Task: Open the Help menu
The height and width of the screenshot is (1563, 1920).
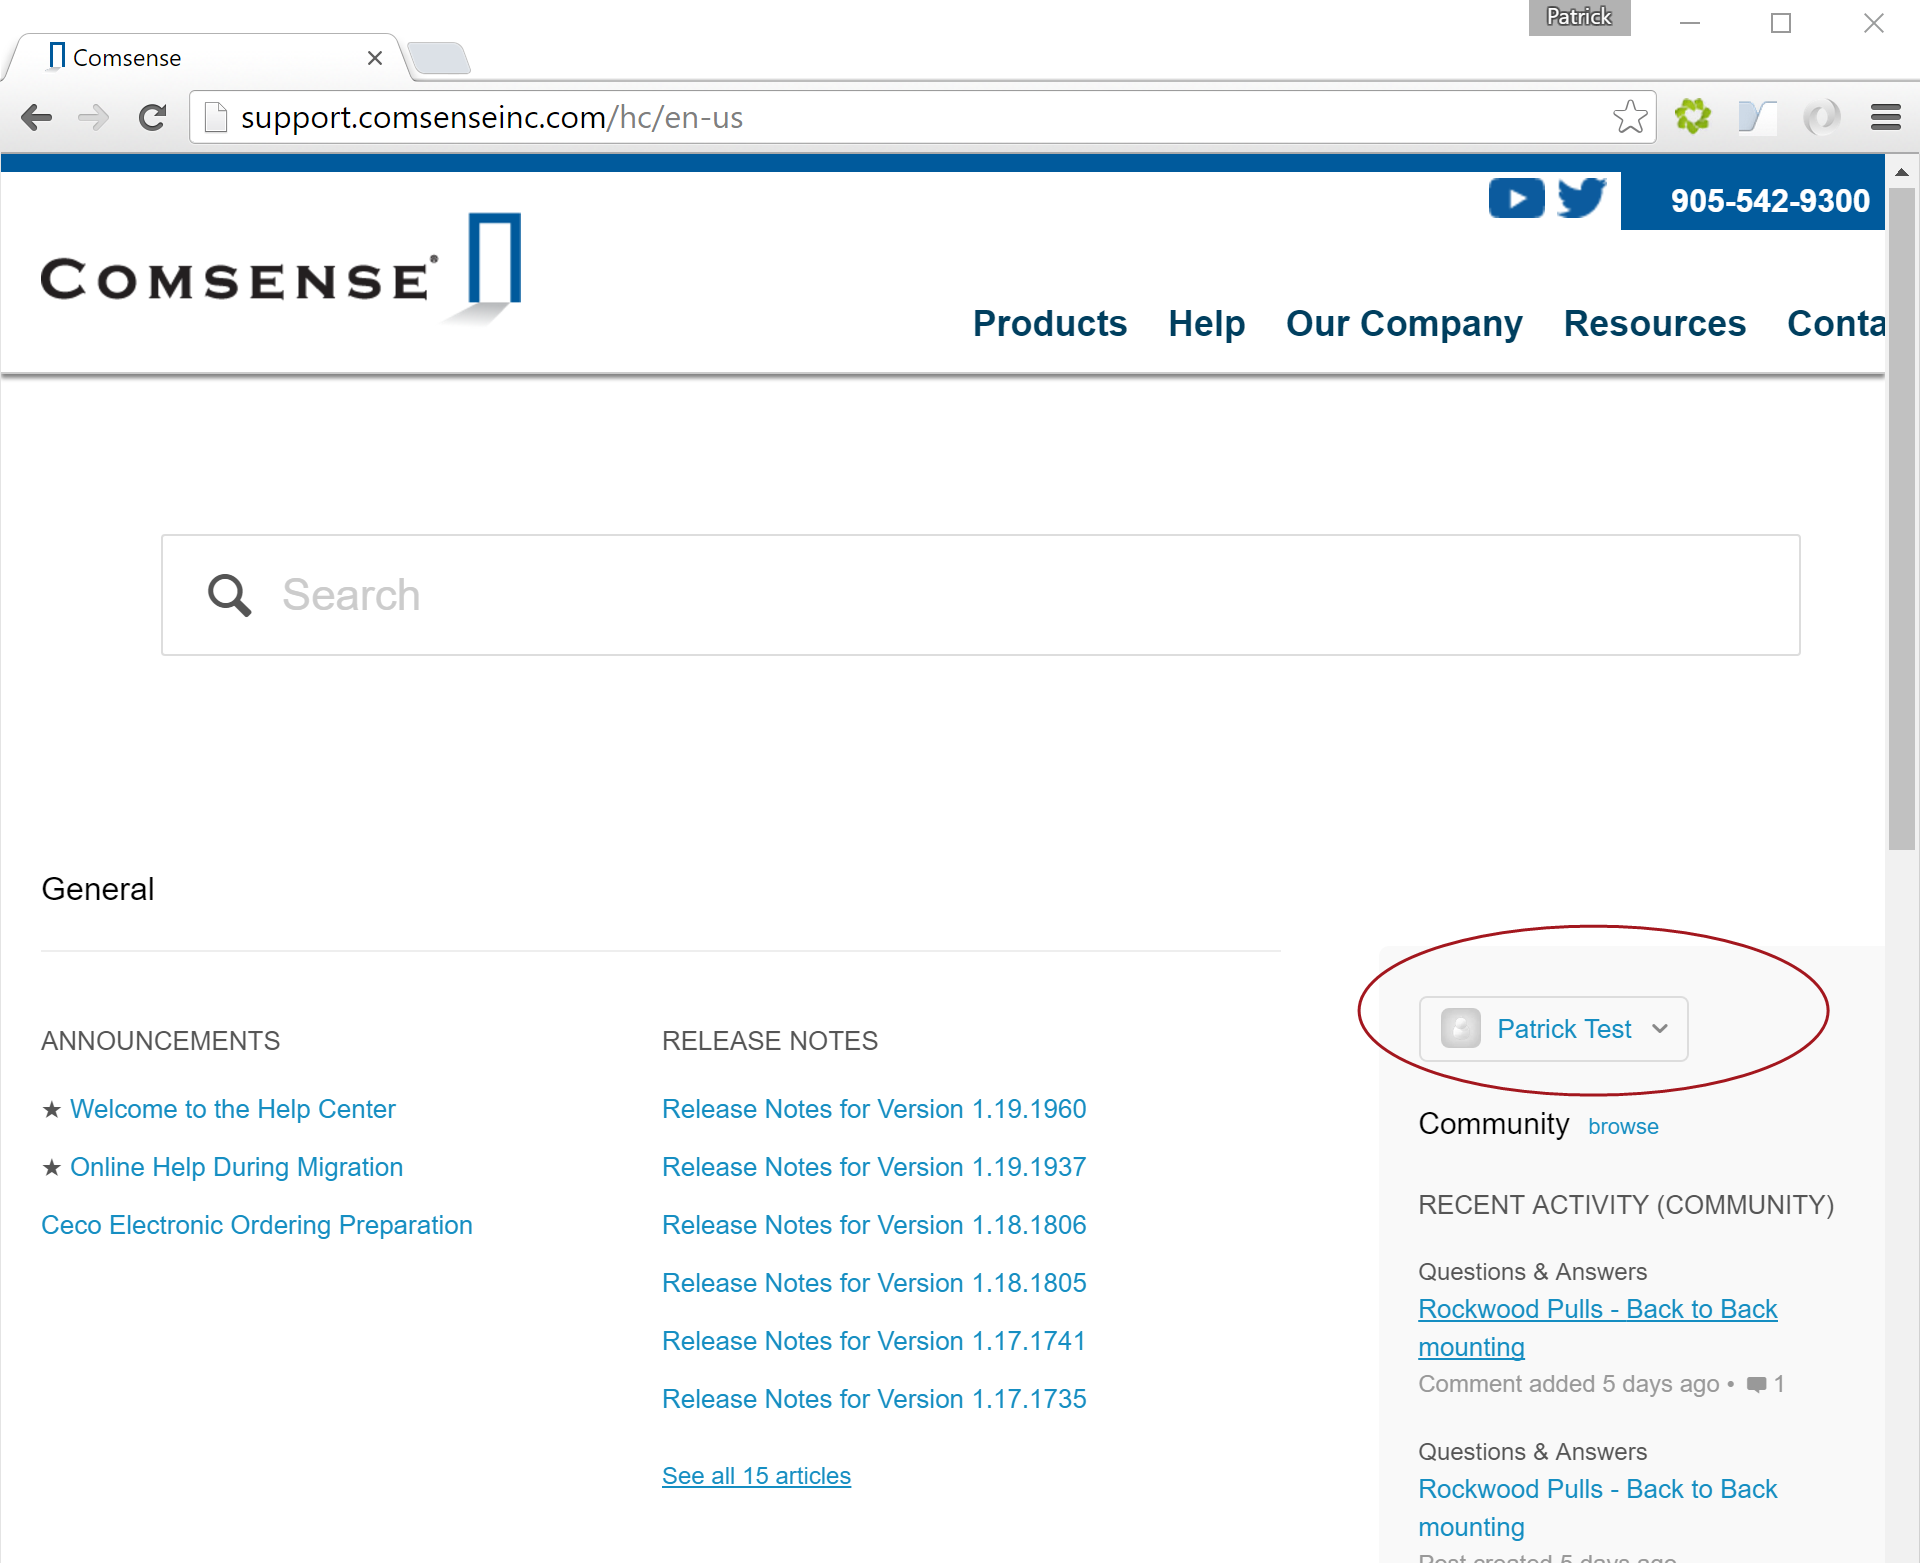Action: coord(1206,323)
